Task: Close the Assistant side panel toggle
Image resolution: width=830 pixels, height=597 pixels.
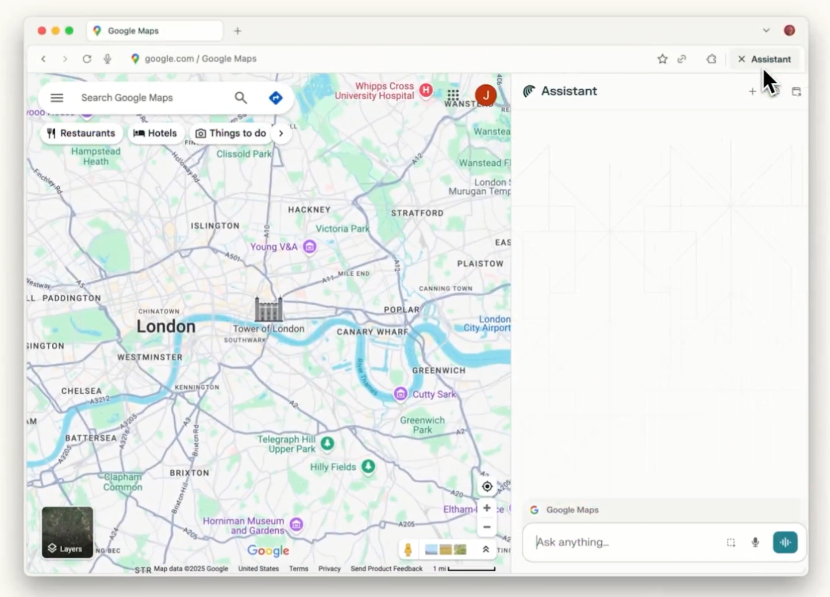Action: click(764, 59)
